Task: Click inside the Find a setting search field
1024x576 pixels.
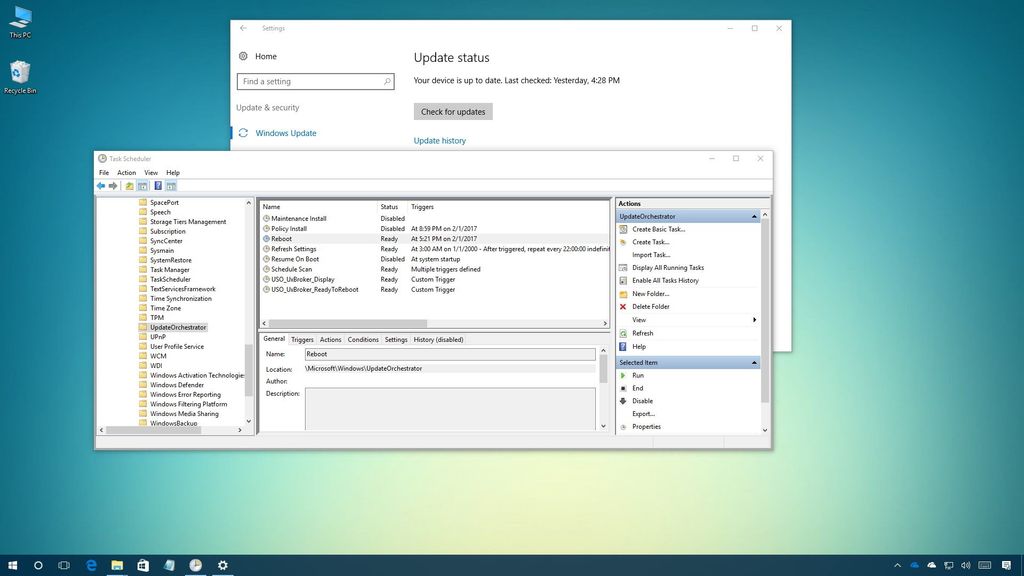Action: pos(310,81)
